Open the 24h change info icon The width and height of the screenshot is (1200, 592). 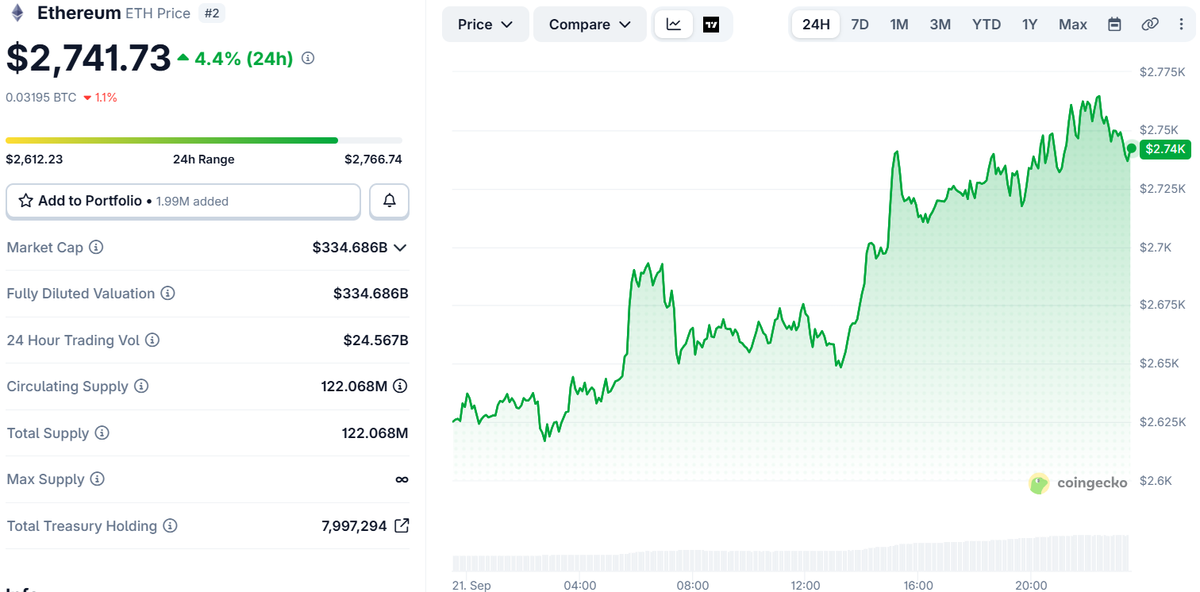coord(308,59)
